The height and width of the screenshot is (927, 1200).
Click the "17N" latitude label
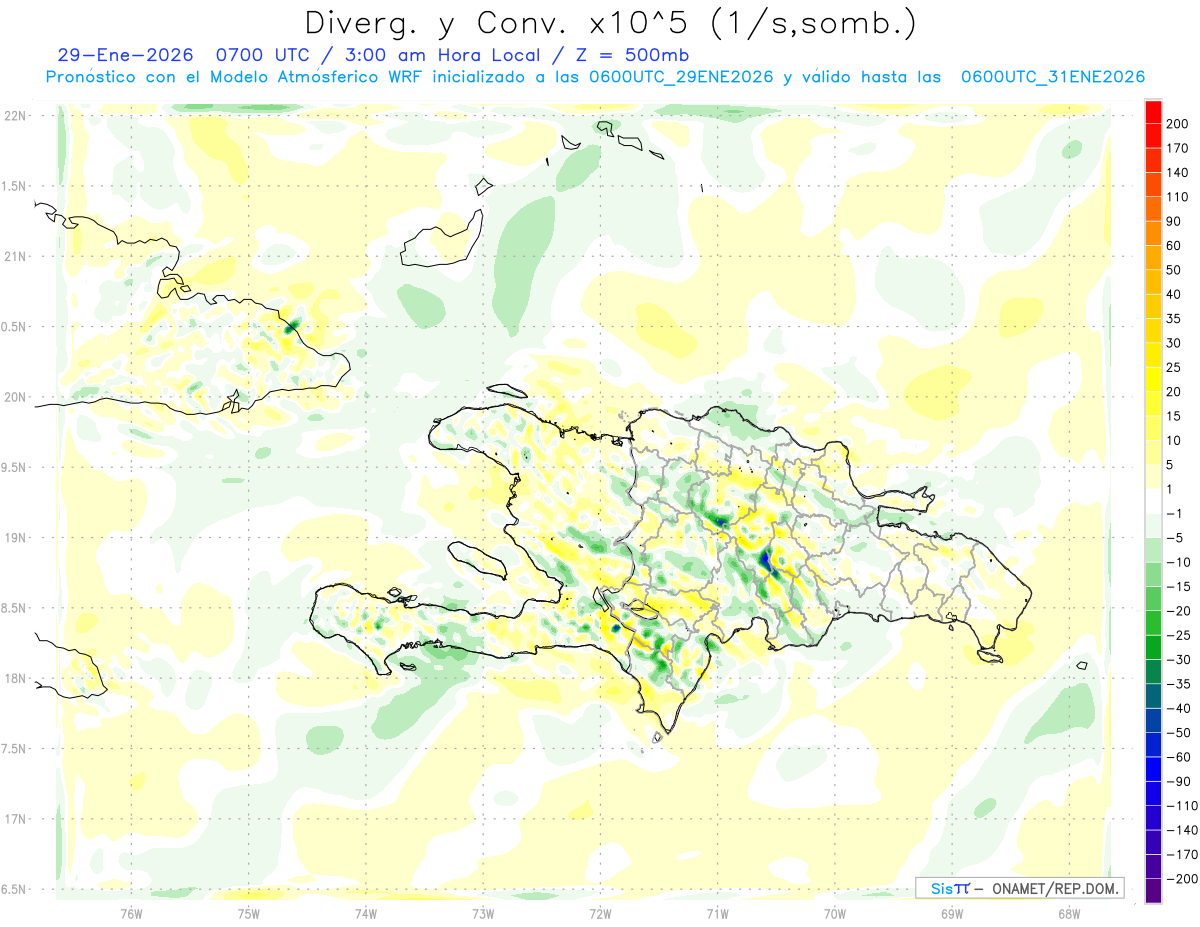pyautogui.click(x=14, y=819)
